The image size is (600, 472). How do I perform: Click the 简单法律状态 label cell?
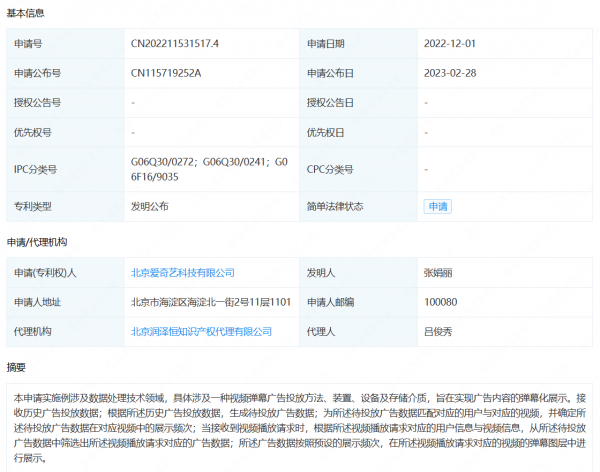pyautogui.click(x=358, y=207)
